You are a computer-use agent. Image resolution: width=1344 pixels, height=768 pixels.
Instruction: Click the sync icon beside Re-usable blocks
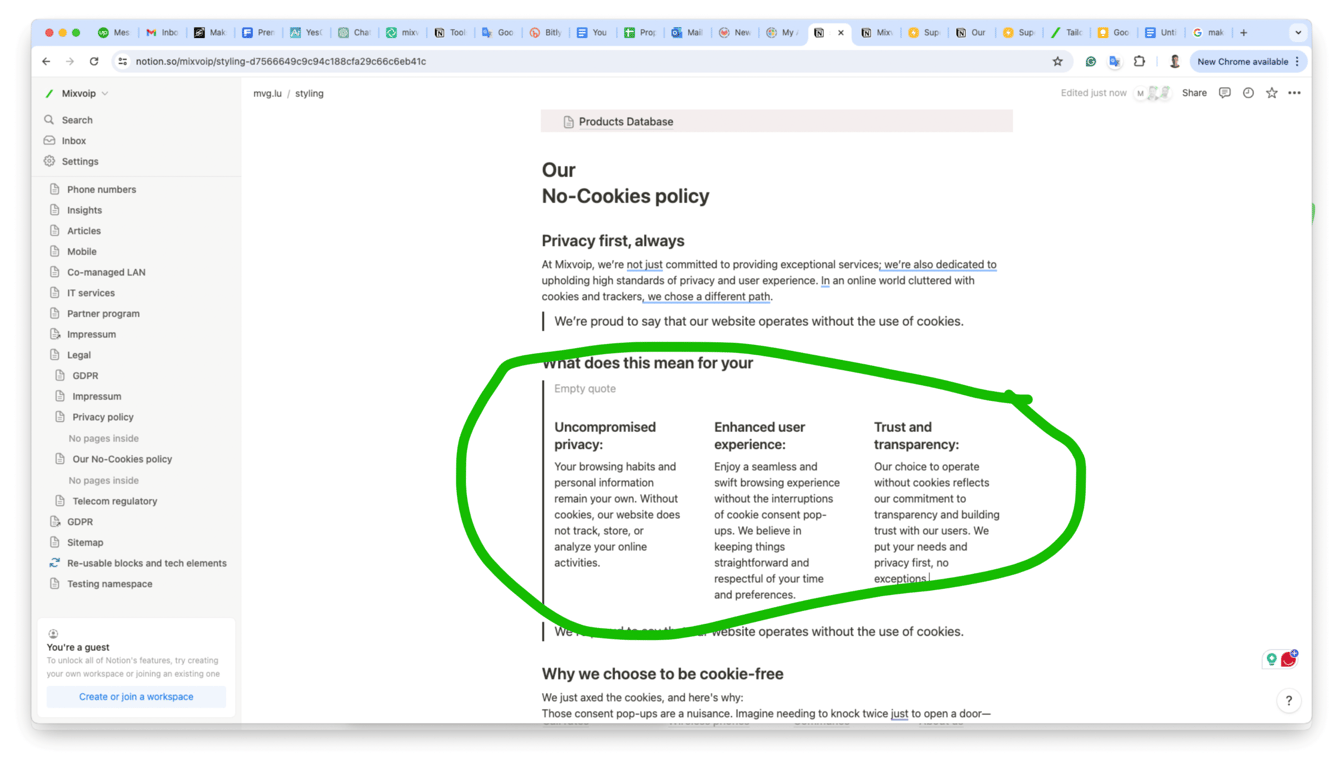pyautogui.click(x=55, y=563)
